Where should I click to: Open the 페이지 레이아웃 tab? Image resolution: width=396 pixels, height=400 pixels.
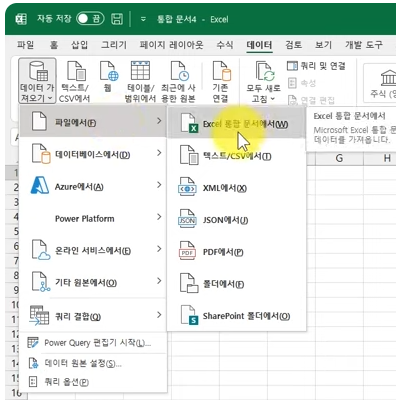click(171, 45)
